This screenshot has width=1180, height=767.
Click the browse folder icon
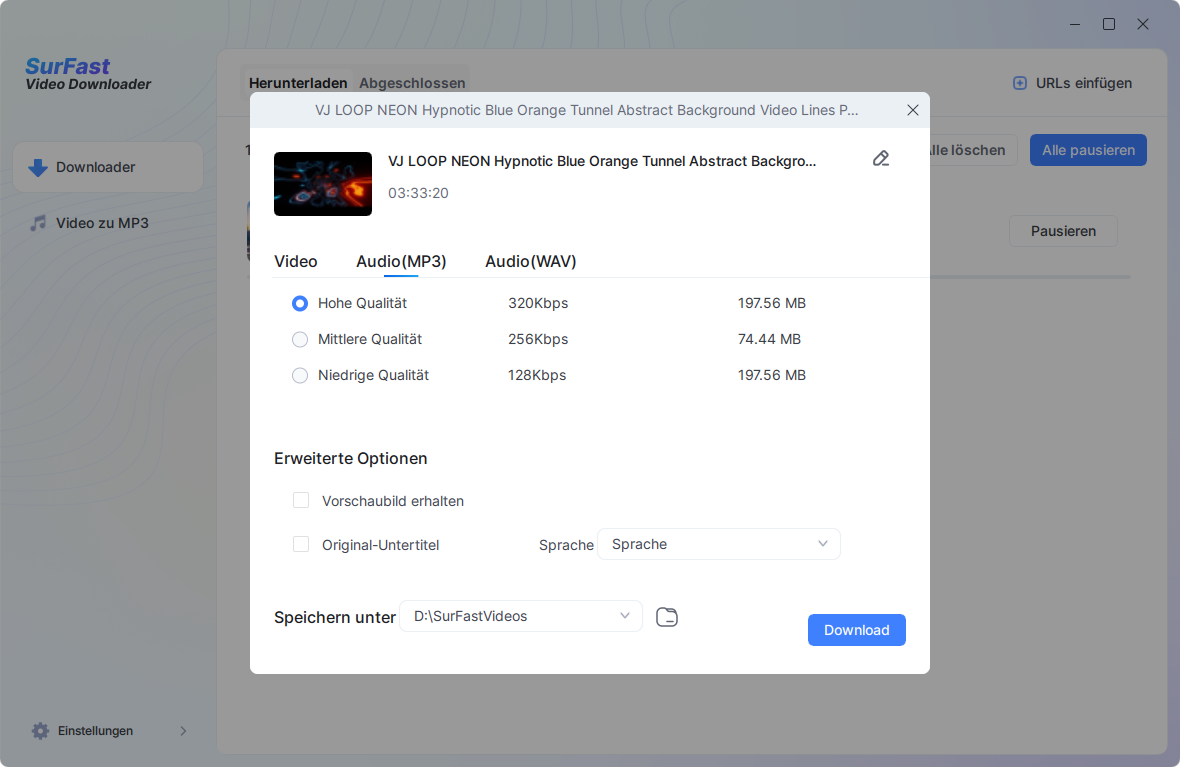coord(667,617)
